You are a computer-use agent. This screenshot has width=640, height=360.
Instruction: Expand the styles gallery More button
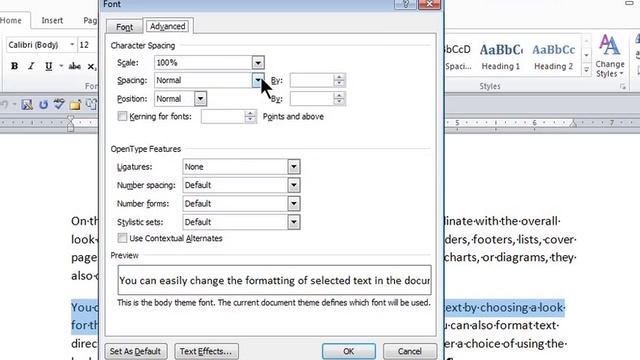(x=587, y=70)
